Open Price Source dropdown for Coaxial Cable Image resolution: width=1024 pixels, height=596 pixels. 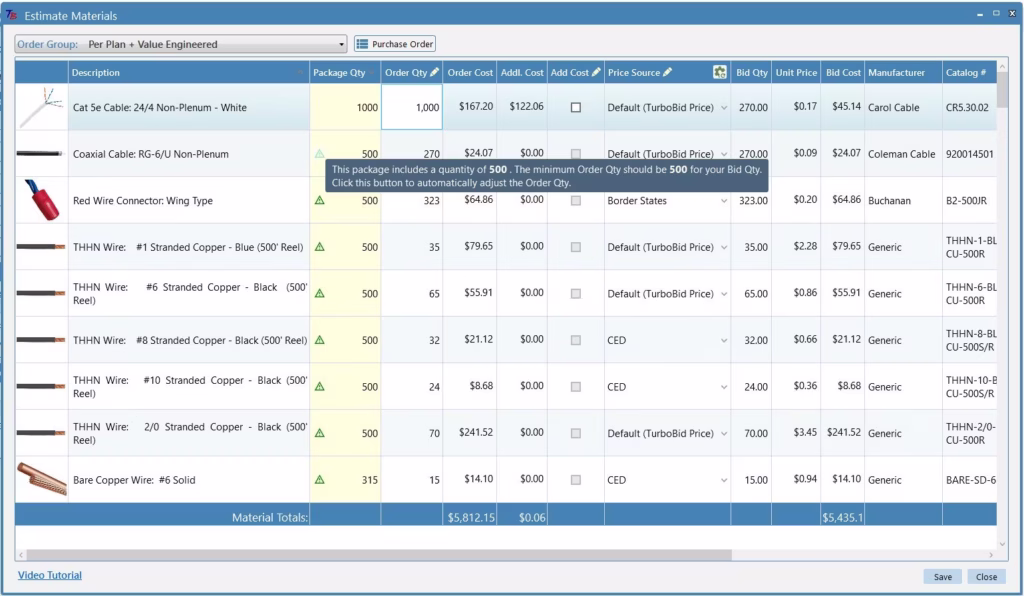pos(724,154)
